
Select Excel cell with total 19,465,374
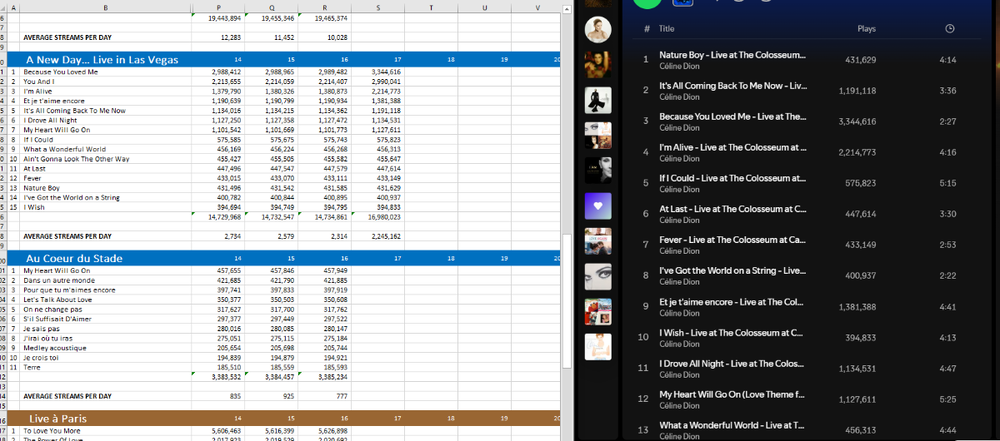coord(325,19)
